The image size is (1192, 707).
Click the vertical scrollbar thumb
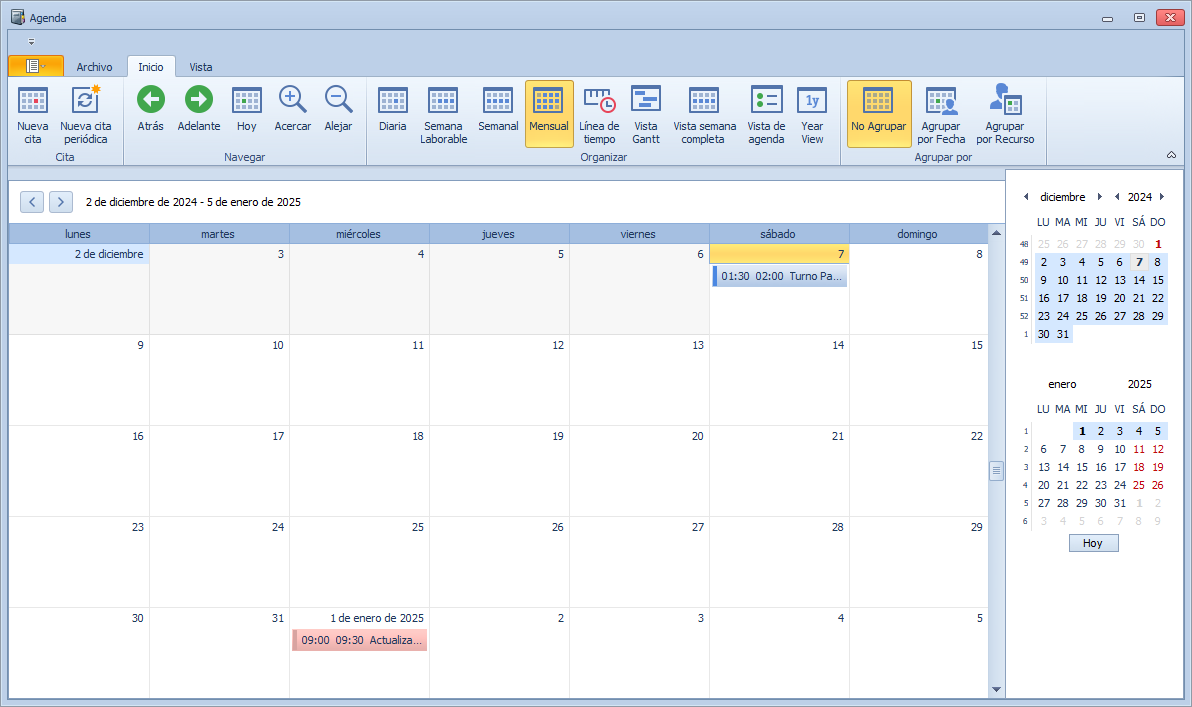pos(996,471)
